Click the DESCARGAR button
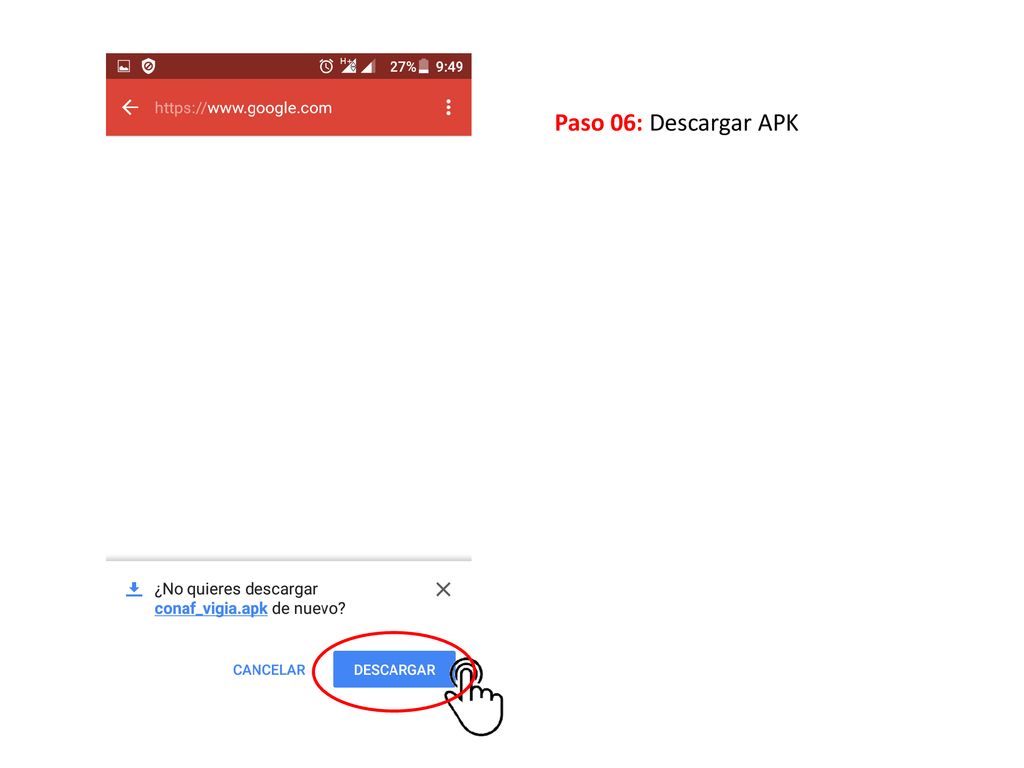1024x768 pixels. coord(394,669)
